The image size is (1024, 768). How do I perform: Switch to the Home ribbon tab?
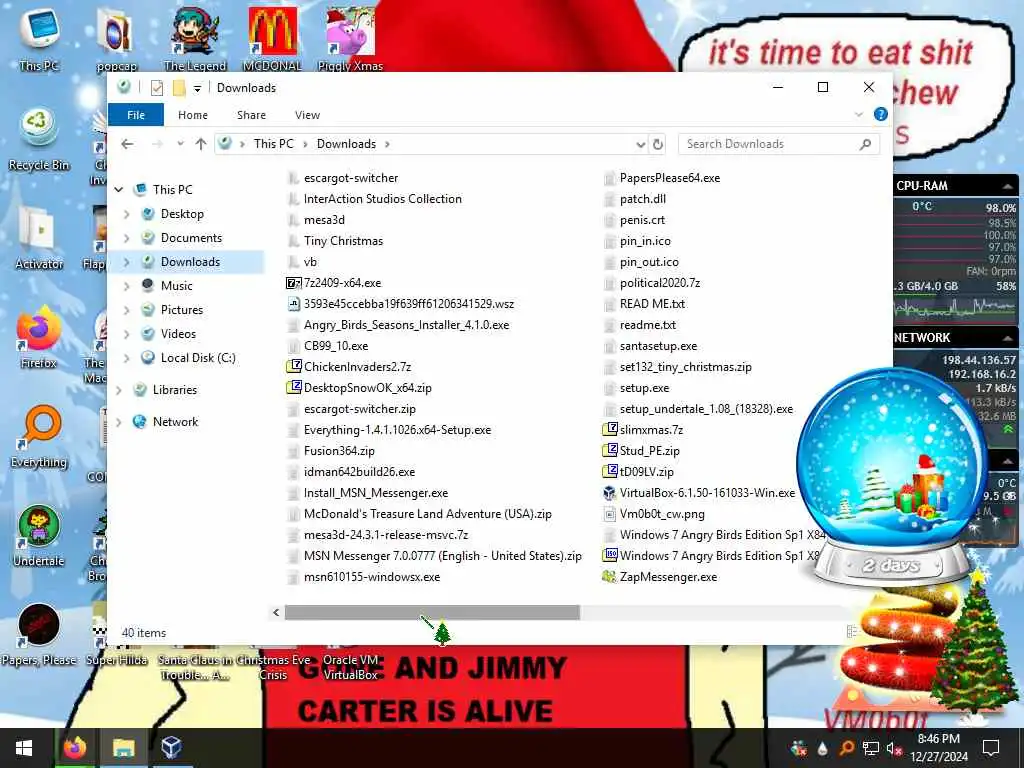tap(193, 115)
